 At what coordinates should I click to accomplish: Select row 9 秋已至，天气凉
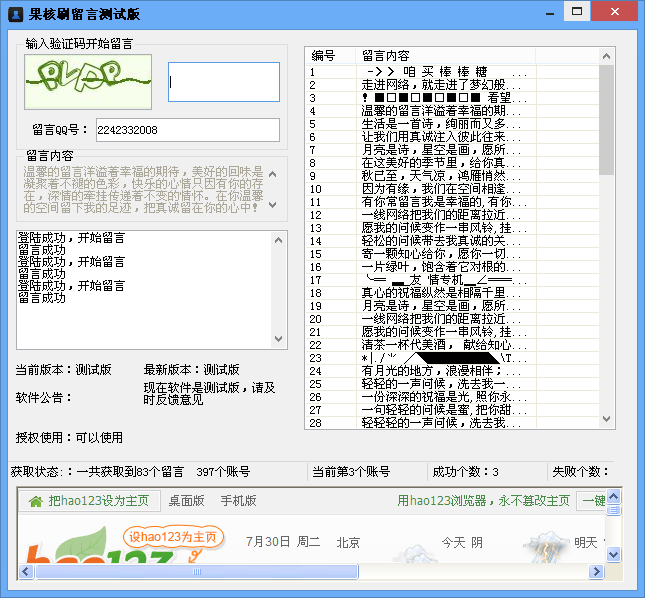[452, 176]
